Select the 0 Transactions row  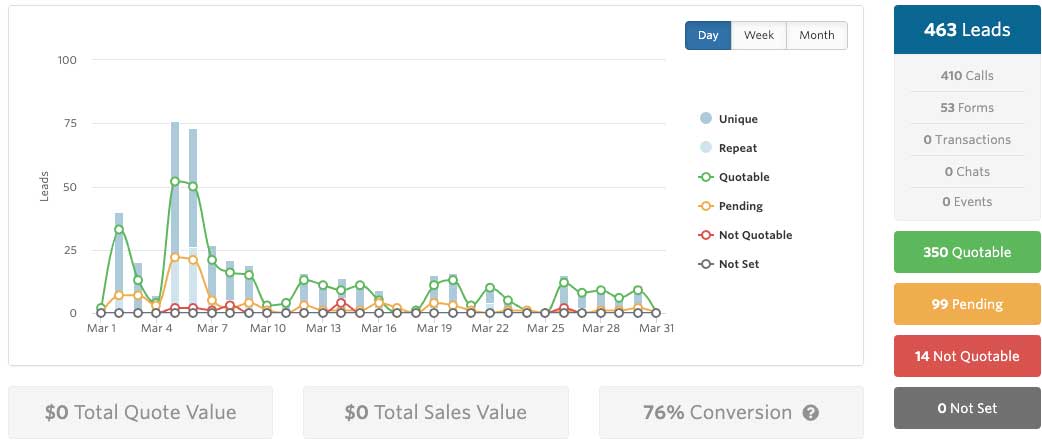click(x=967, y=140)
